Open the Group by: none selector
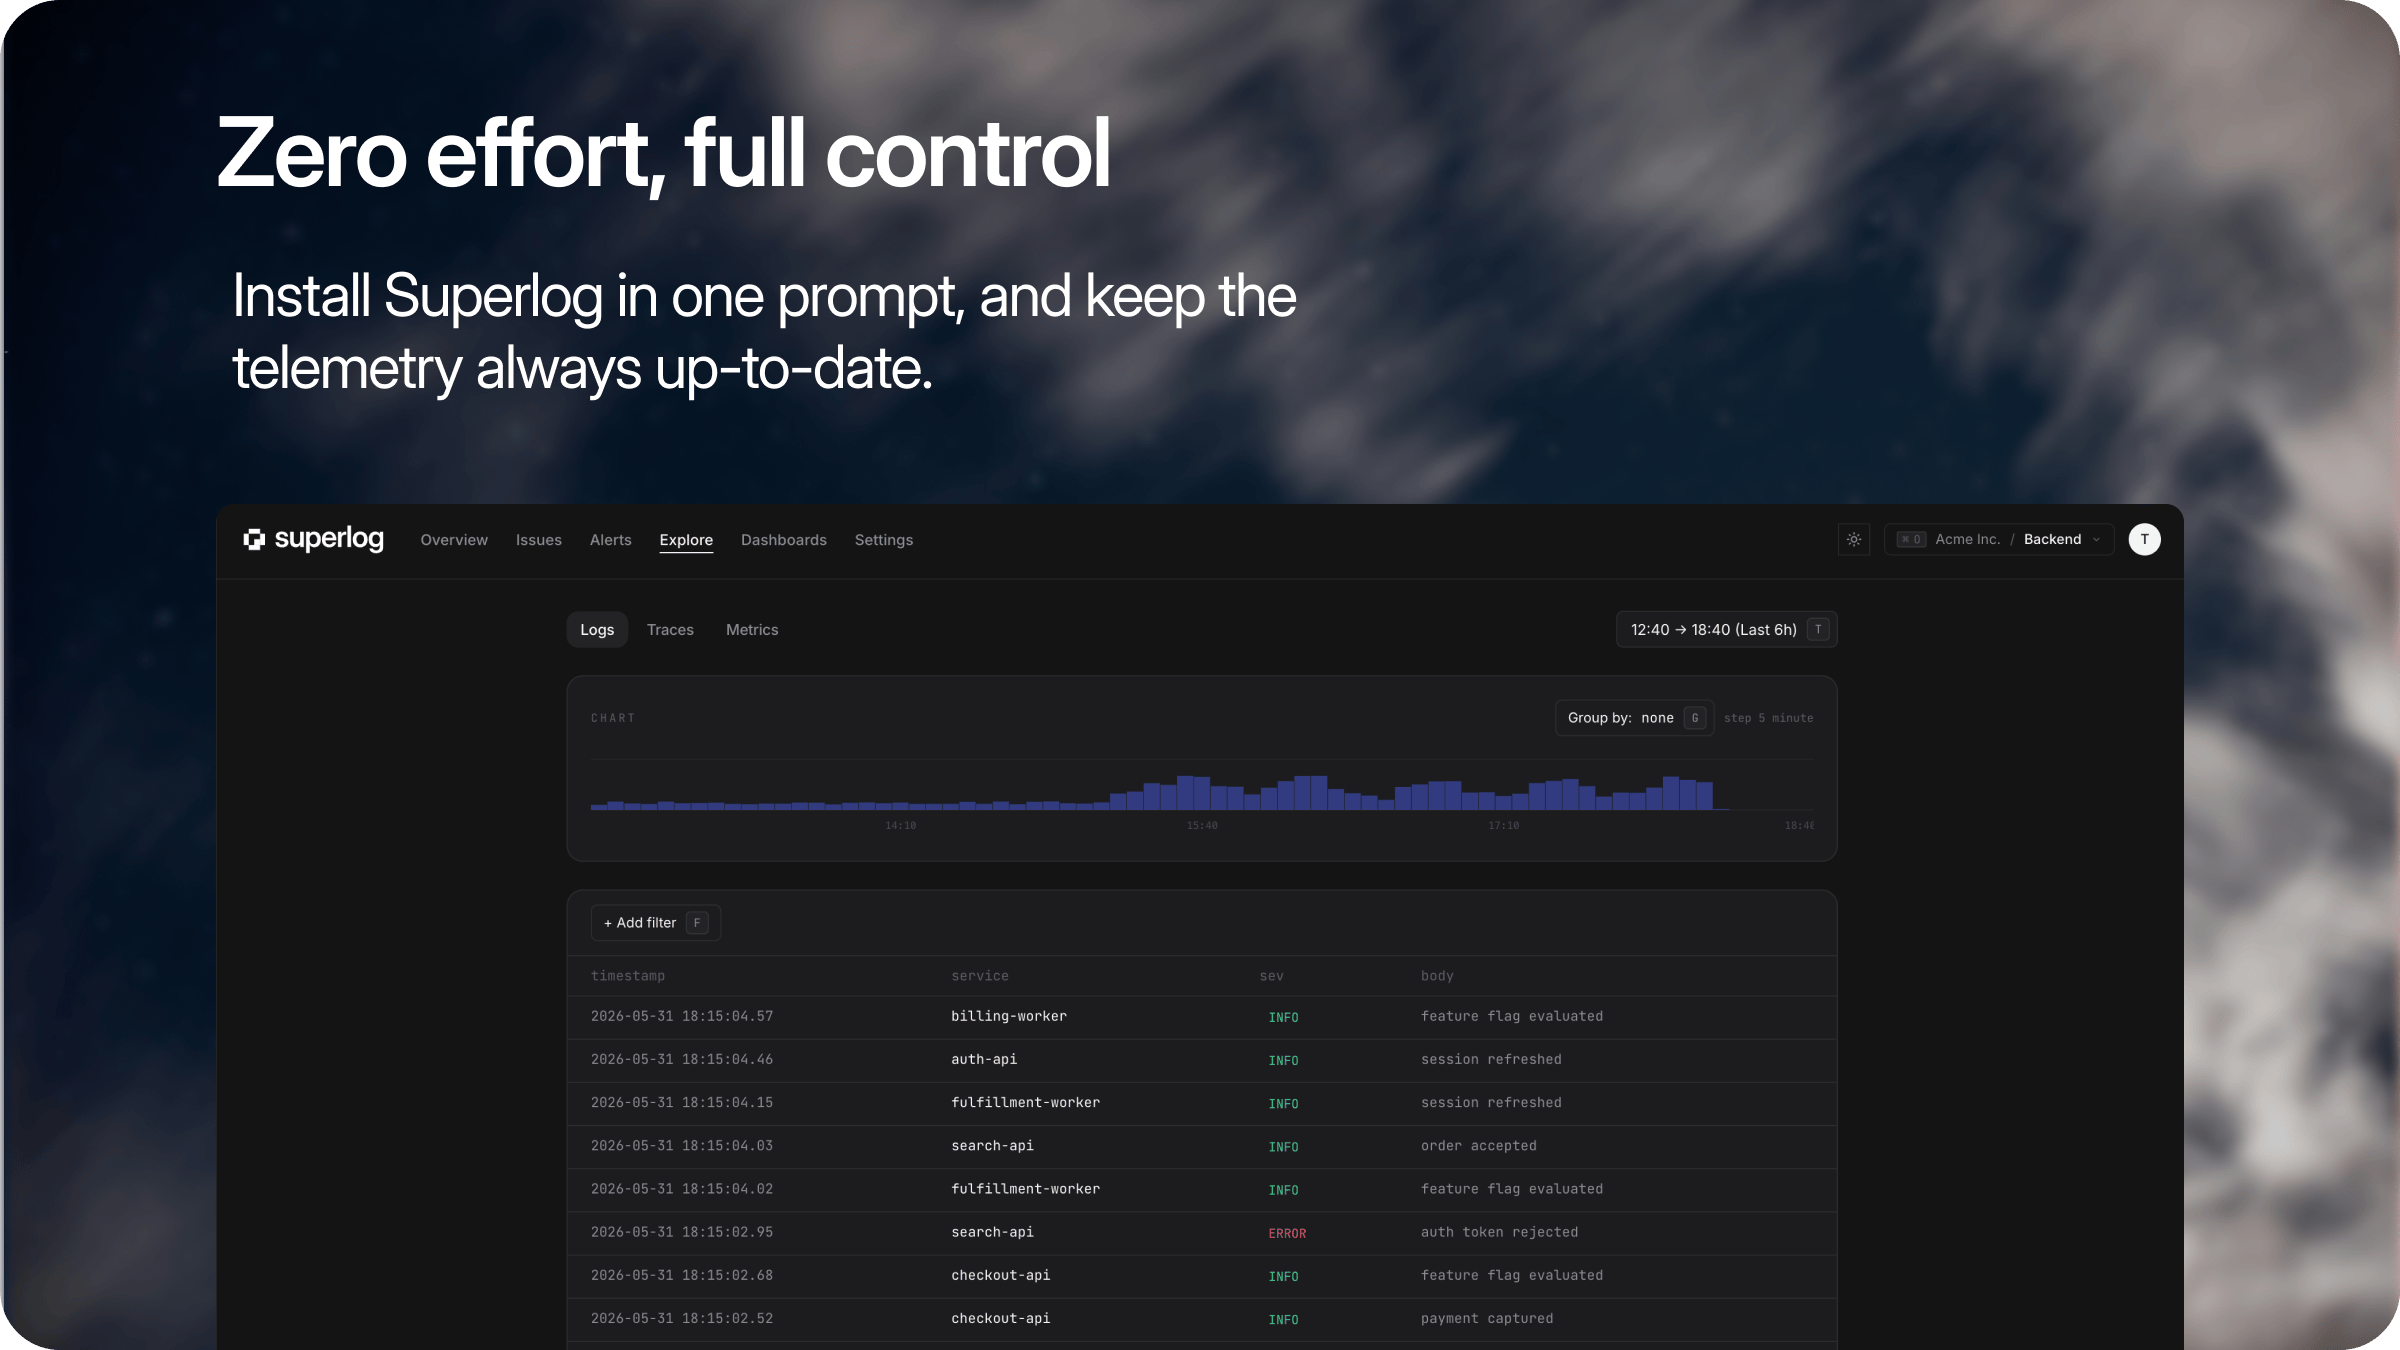Viewport: 2400px width, 1350px height. 1634,718
